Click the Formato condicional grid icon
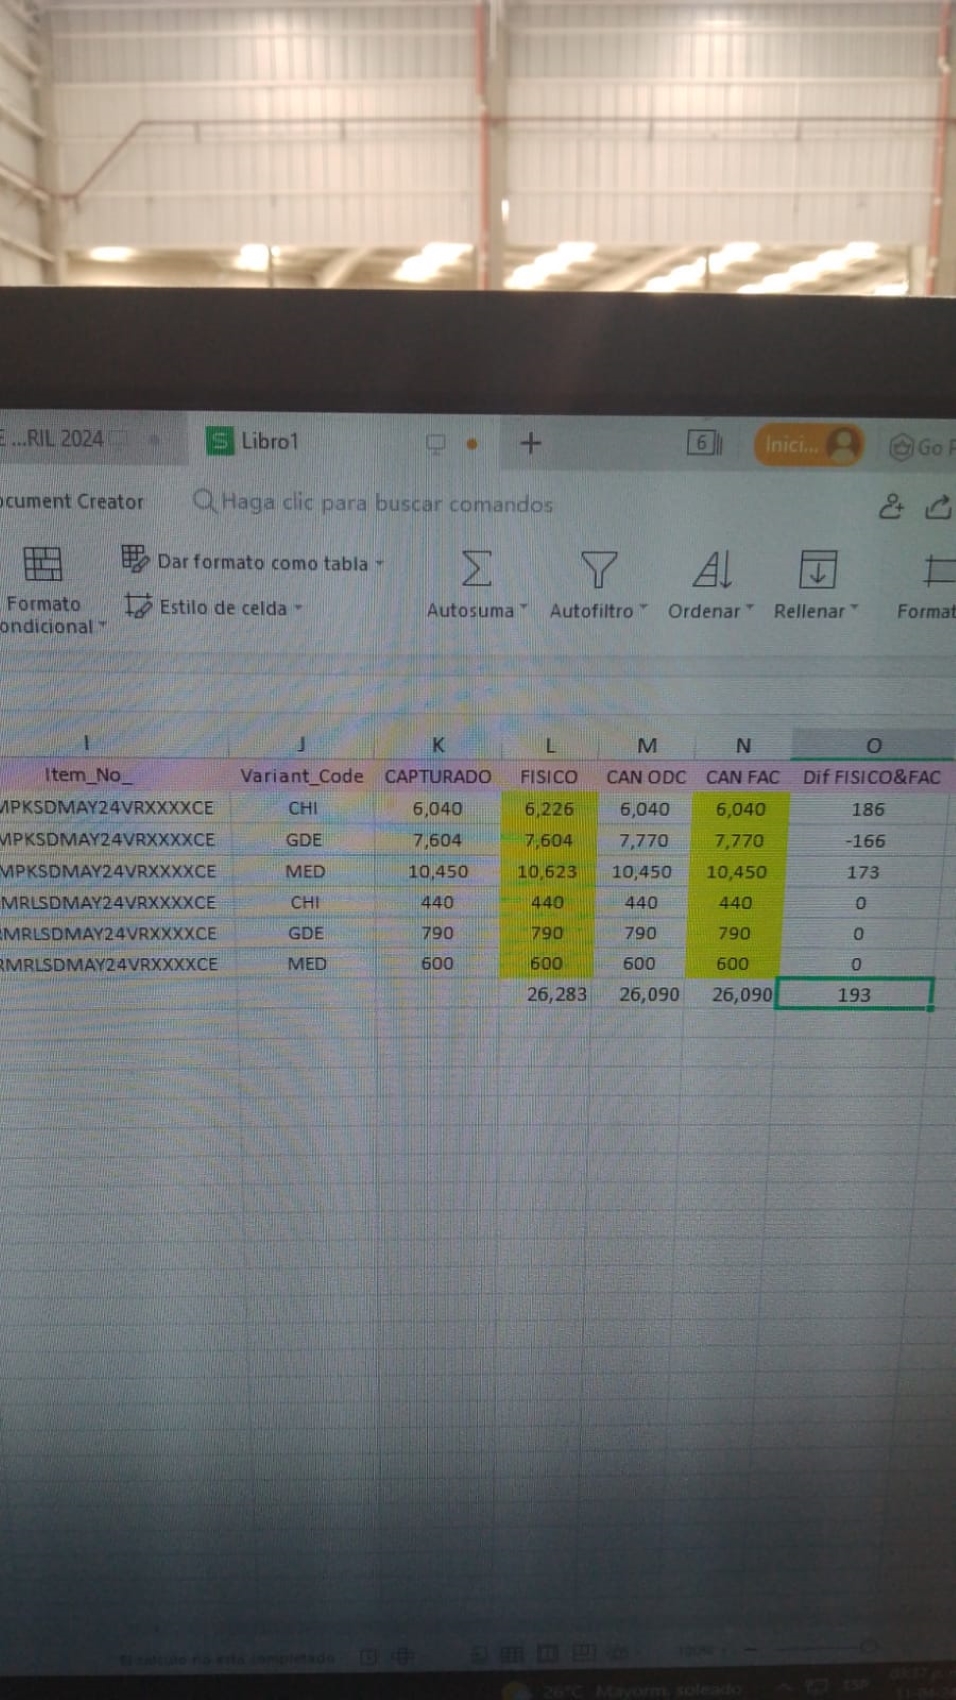Image resolution: width=956 pixels, height=1700 pixels. tap(42, 565)
